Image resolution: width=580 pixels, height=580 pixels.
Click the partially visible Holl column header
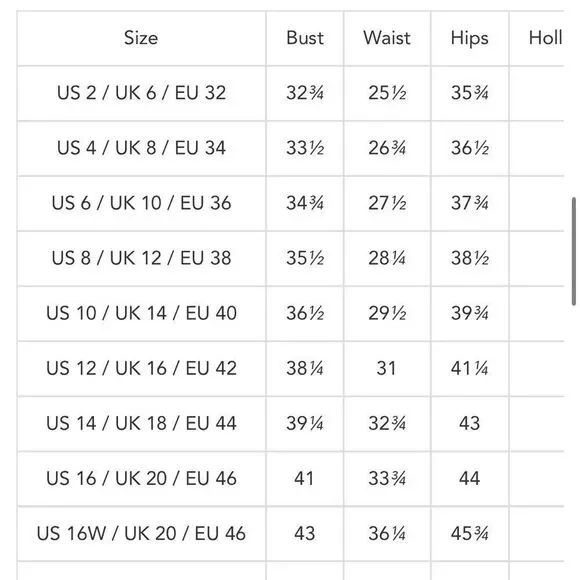pos(545,38)
